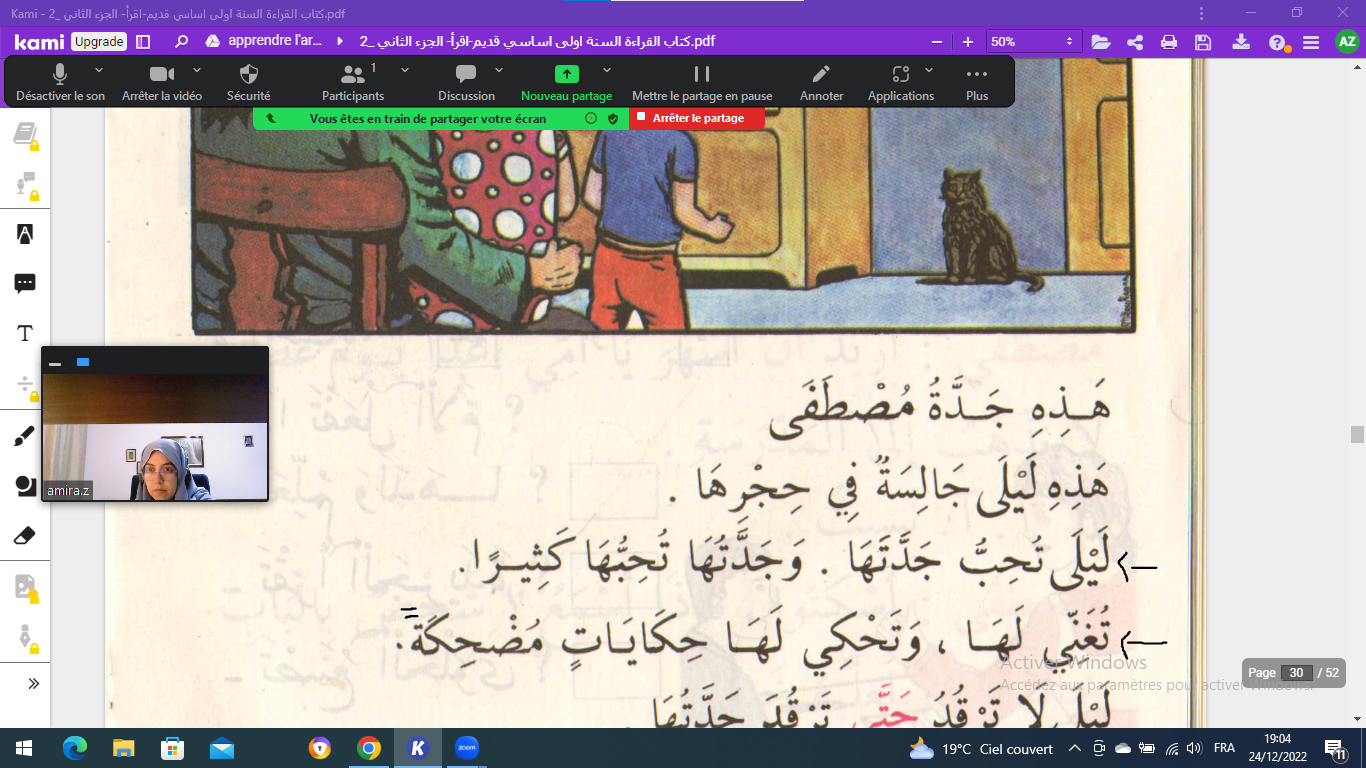This screenshot has height=768, width=1366.
Task: Expand the left toolbar double chevron
Action: [x=33, y=684]
